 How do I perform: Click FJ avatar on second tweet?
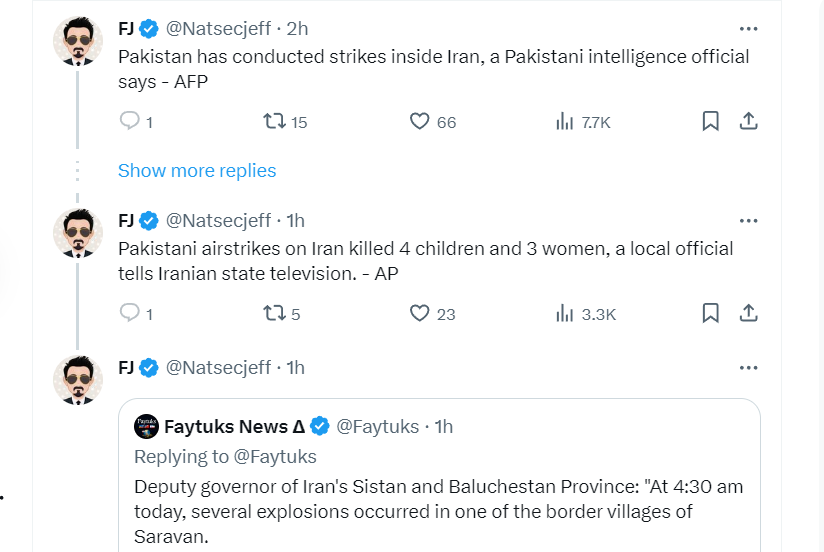(x=77, y=234)
